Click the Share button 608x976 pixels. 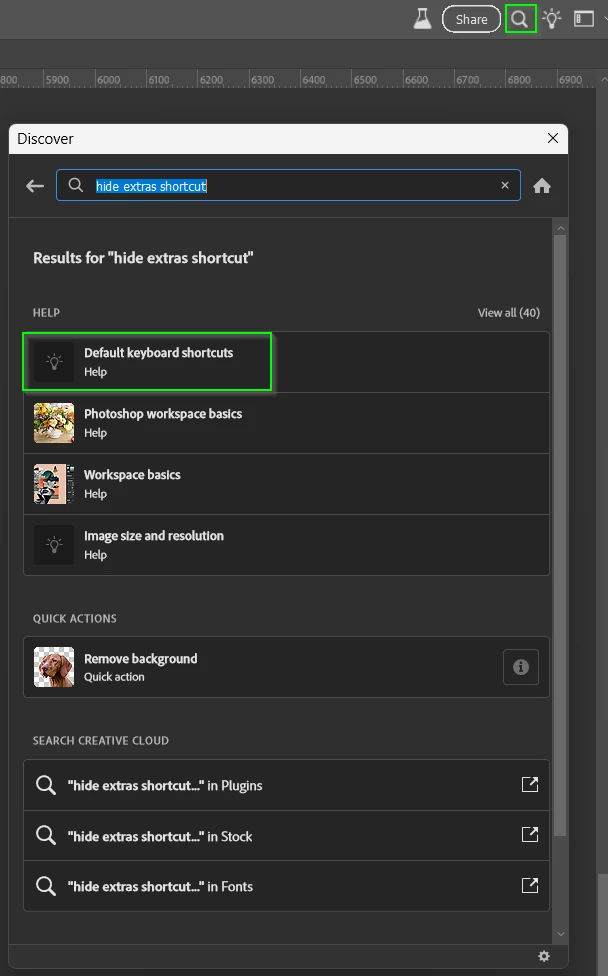click(x=471, y=19)
